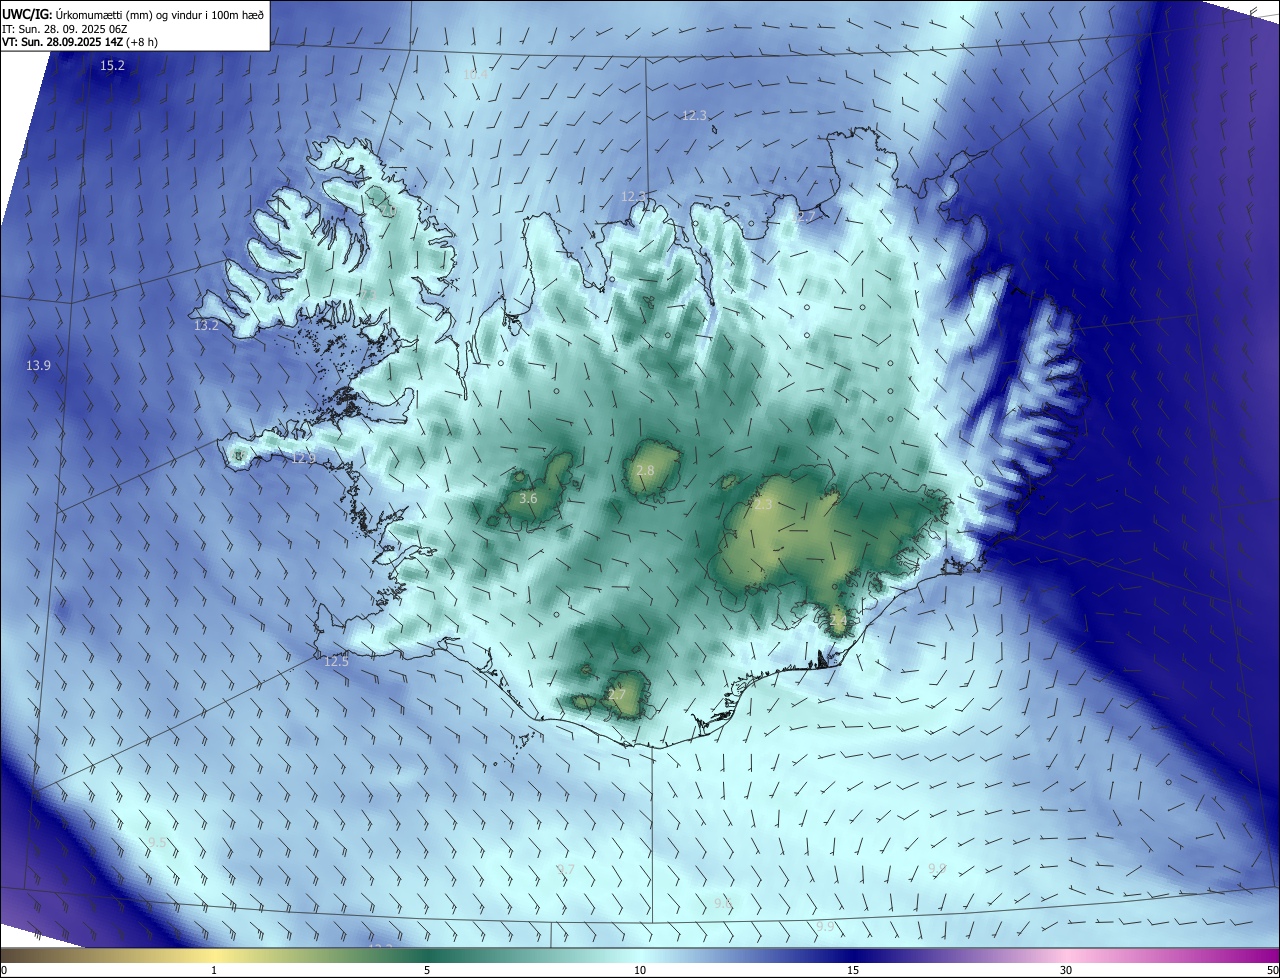The image size is (1280, 978).
Task: Click the 2.4 value on Öræfajökull
Action: point(838,620)
